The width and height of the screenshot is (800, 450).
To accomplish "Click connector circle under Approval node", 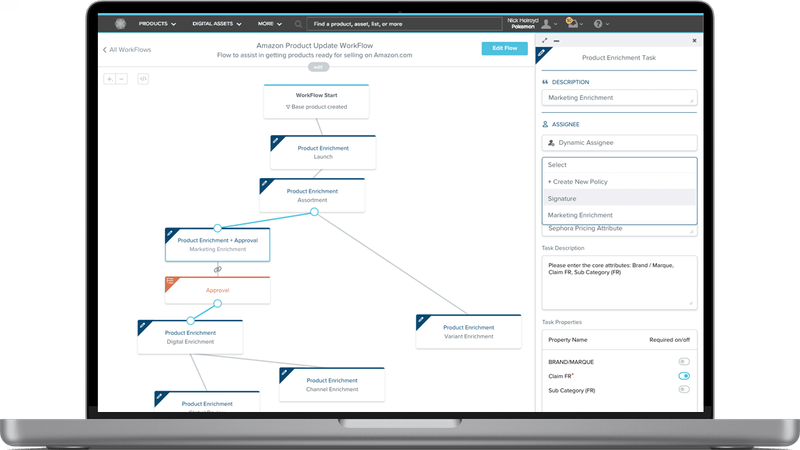I will click(x=217, y=304).
